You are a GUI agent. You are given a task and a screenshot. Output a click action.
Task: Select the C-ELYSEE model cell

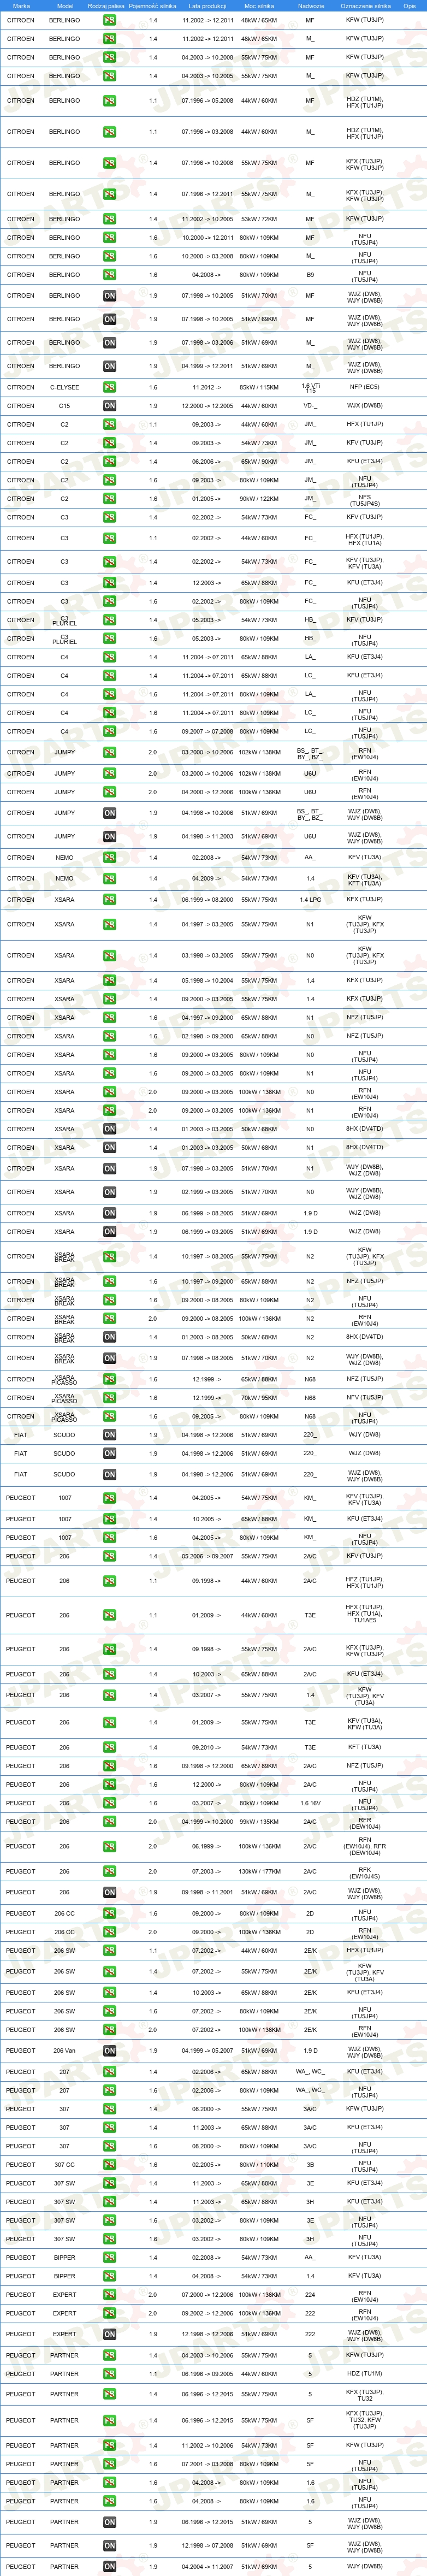tap(64, 387)
